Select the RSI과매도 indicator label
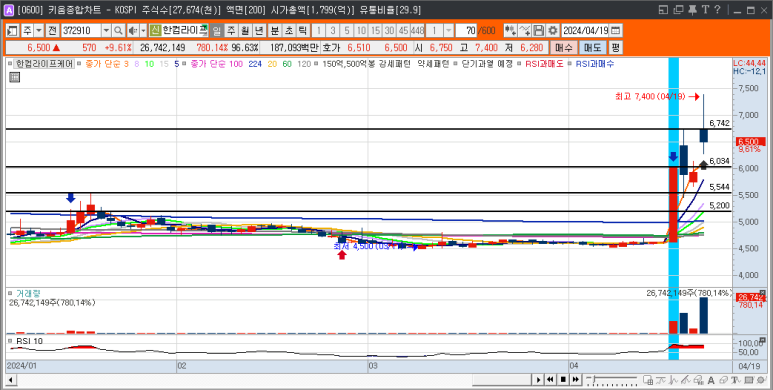Screen dimensions: 773x390 pyautogui.click(x=544, y=64)
